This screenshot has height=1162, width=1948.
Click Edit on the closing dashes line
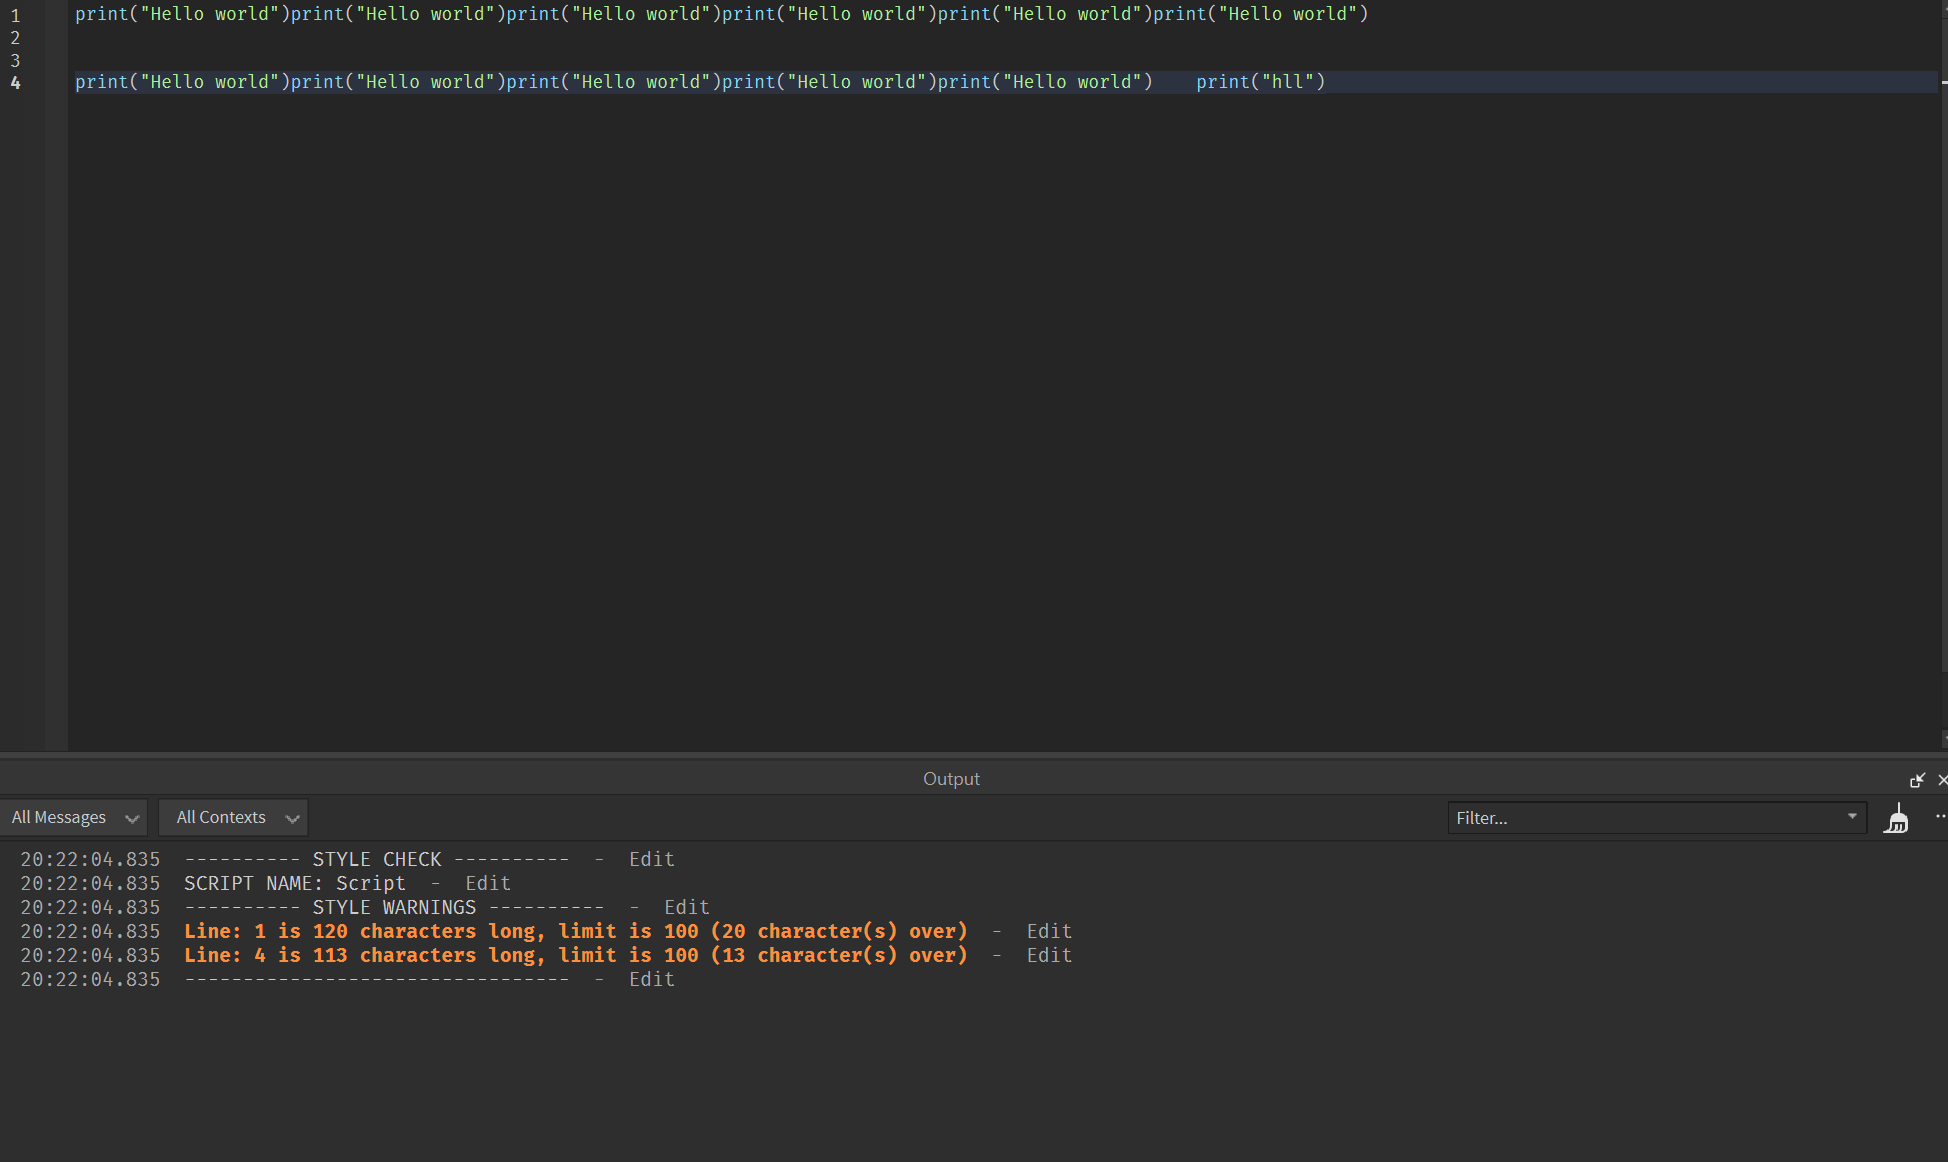650,979
